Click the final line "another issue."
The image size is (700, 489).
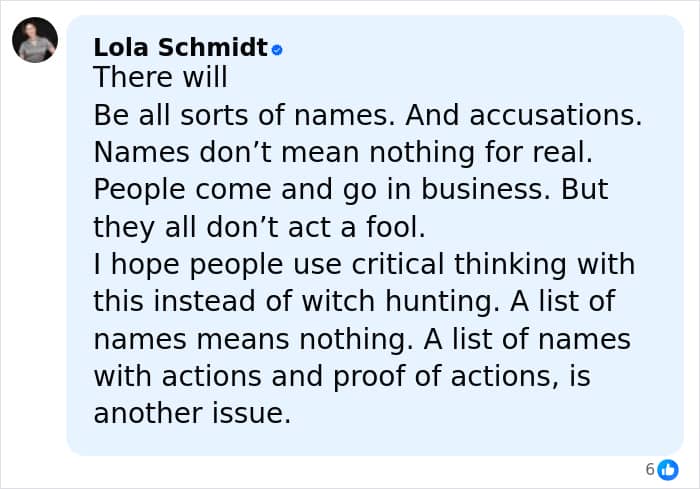(191, 413)
